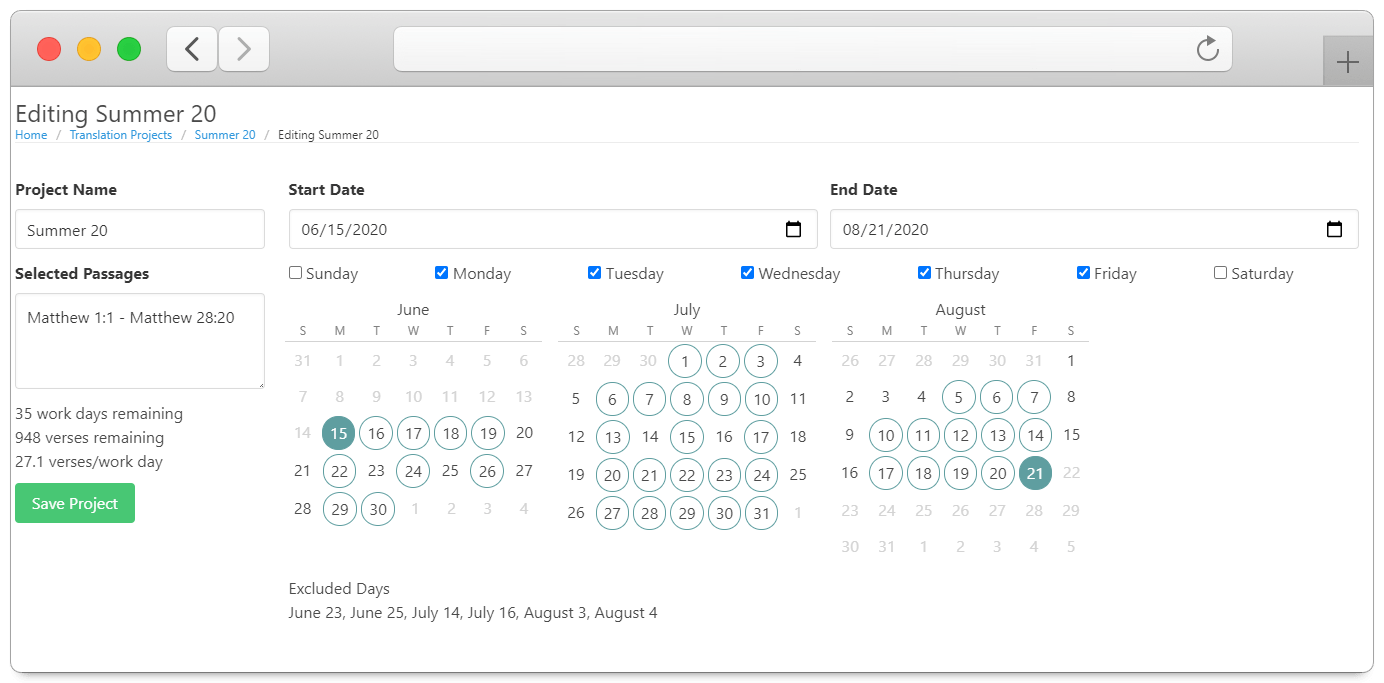Click the browser back arrow button
This screenshot has width=1384, height=683.
(192, 49)
